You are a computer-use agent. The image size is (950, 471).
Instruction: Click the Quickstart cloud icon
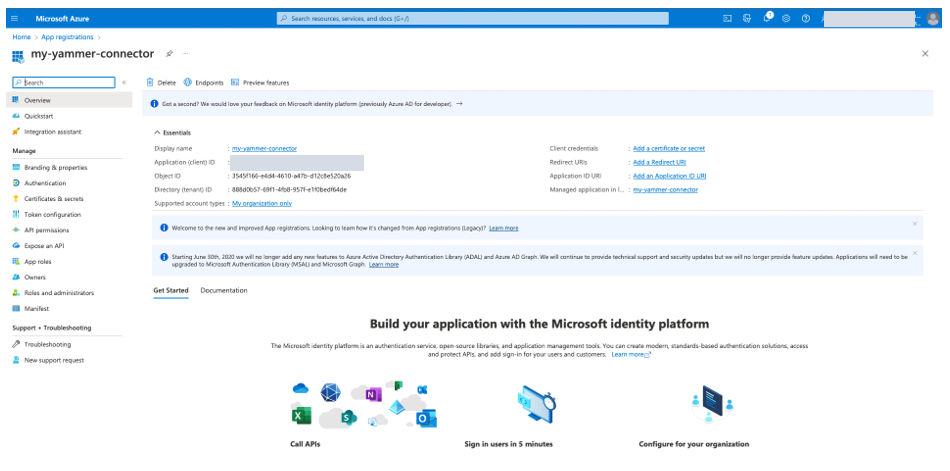[x=16, y=116]
